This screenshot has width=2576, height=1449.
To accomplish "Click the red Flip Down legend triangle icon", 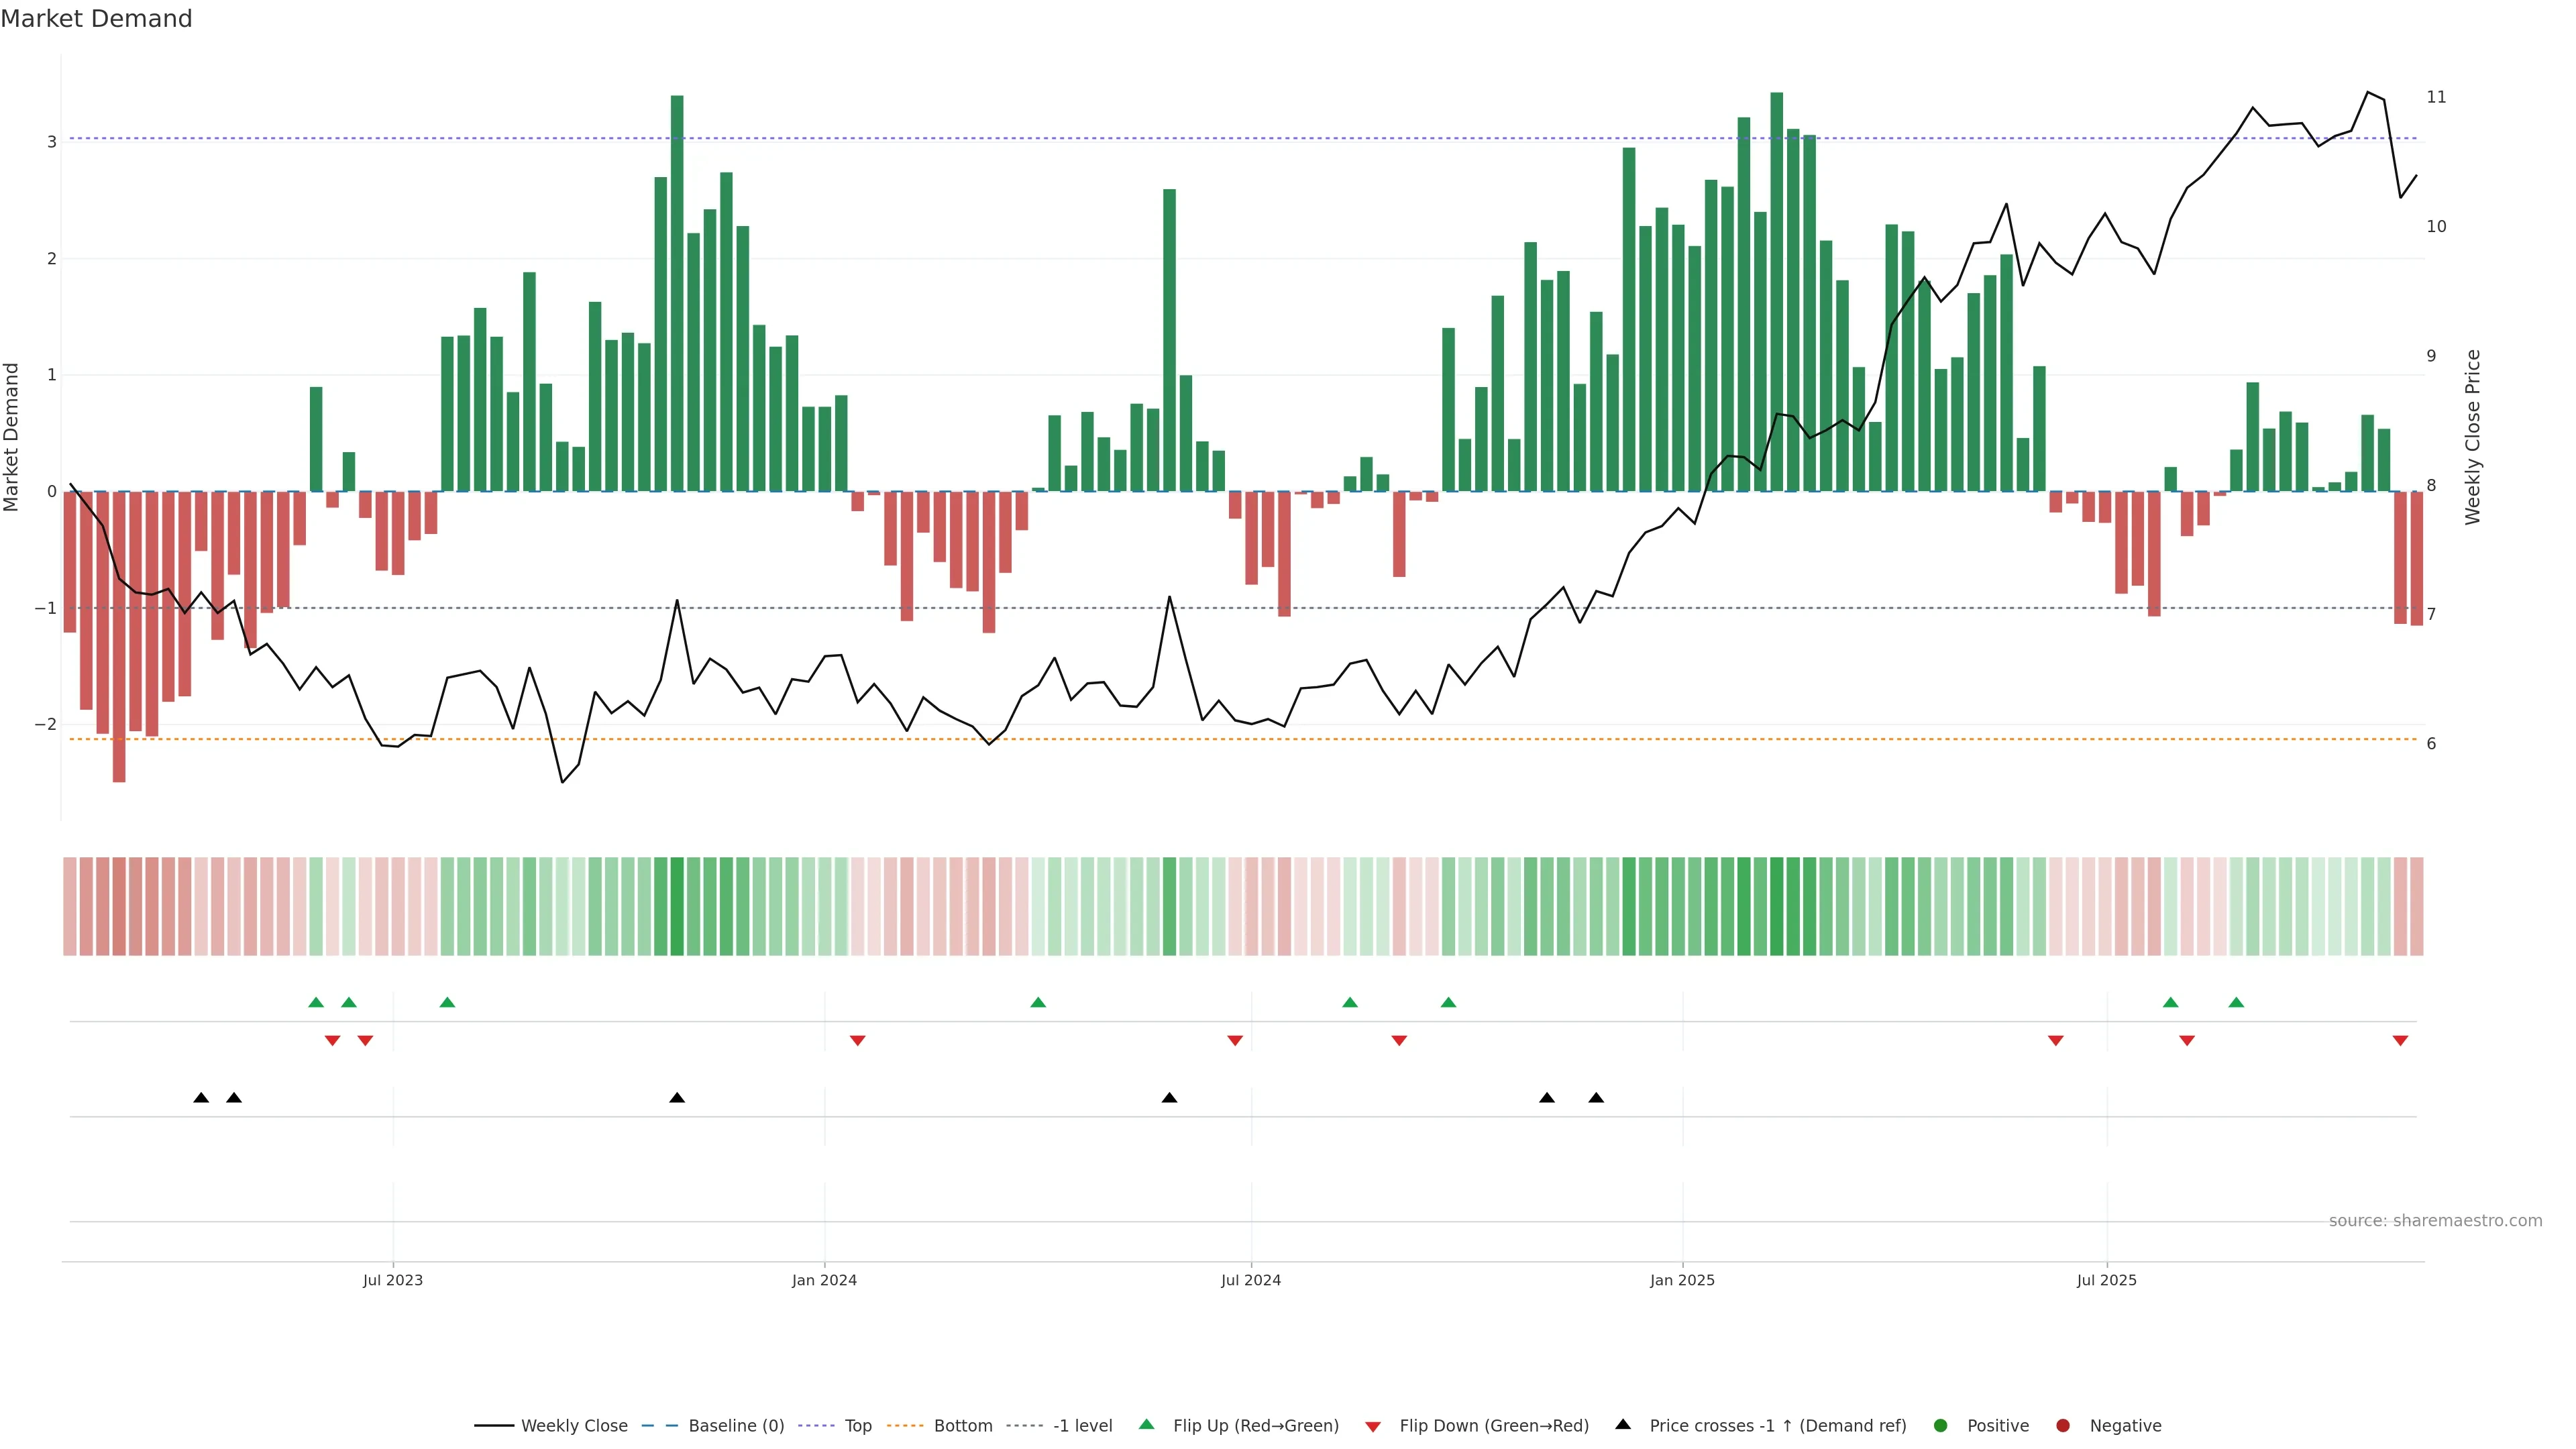I will click(x=1373, y=1426).
